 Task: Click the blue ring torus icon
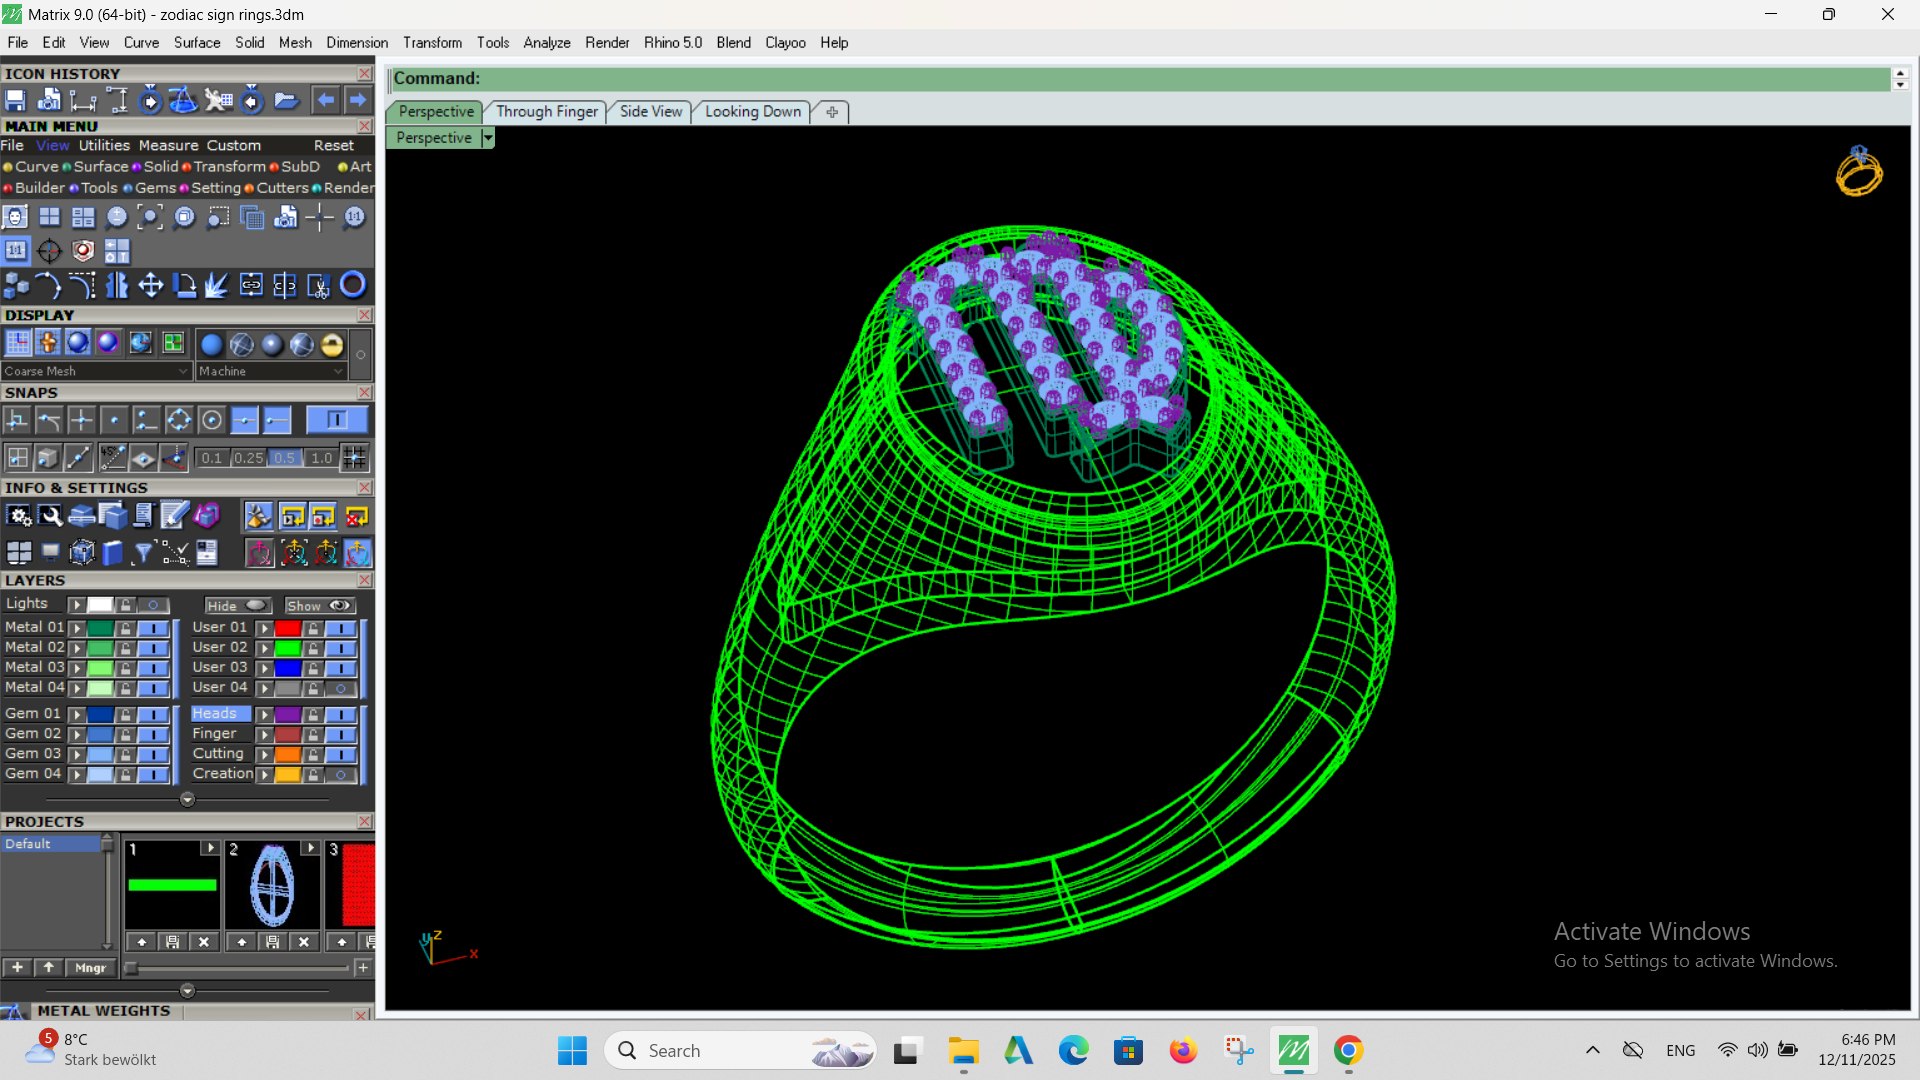[353, 285]
